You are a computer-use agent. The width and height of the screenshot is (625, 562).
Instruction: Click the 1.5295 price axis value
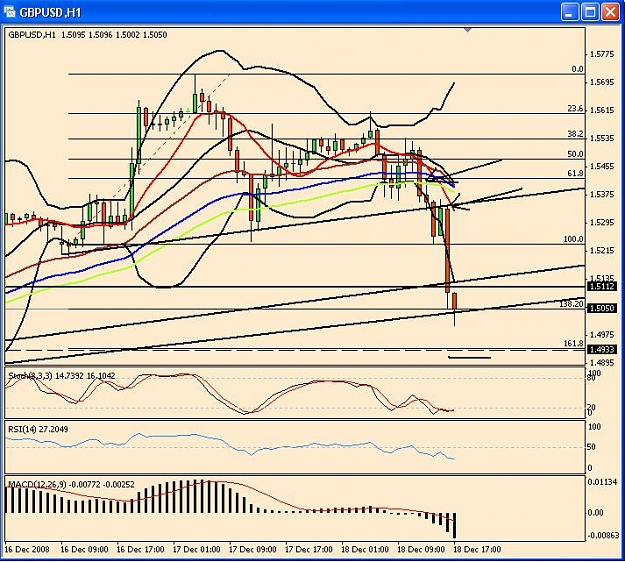coord(602,222)
